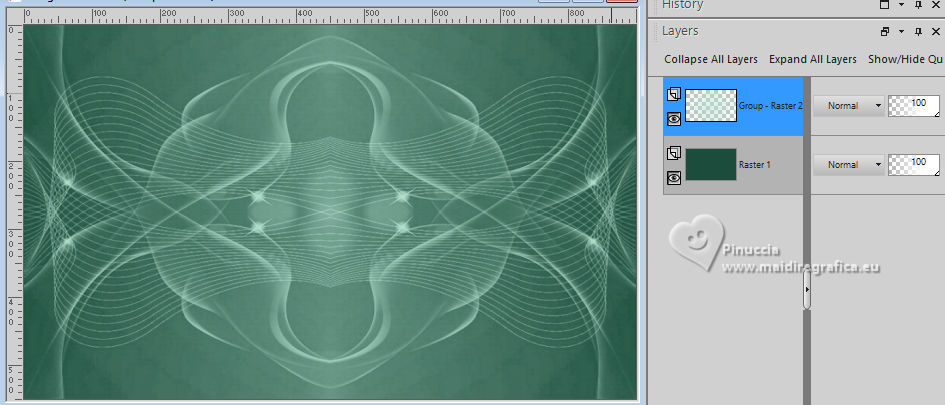The height and width of the screenshot is (405, 945).
Task: Select the layer named Raster 1
Action: pyautogui.click(x=755, y=165)
